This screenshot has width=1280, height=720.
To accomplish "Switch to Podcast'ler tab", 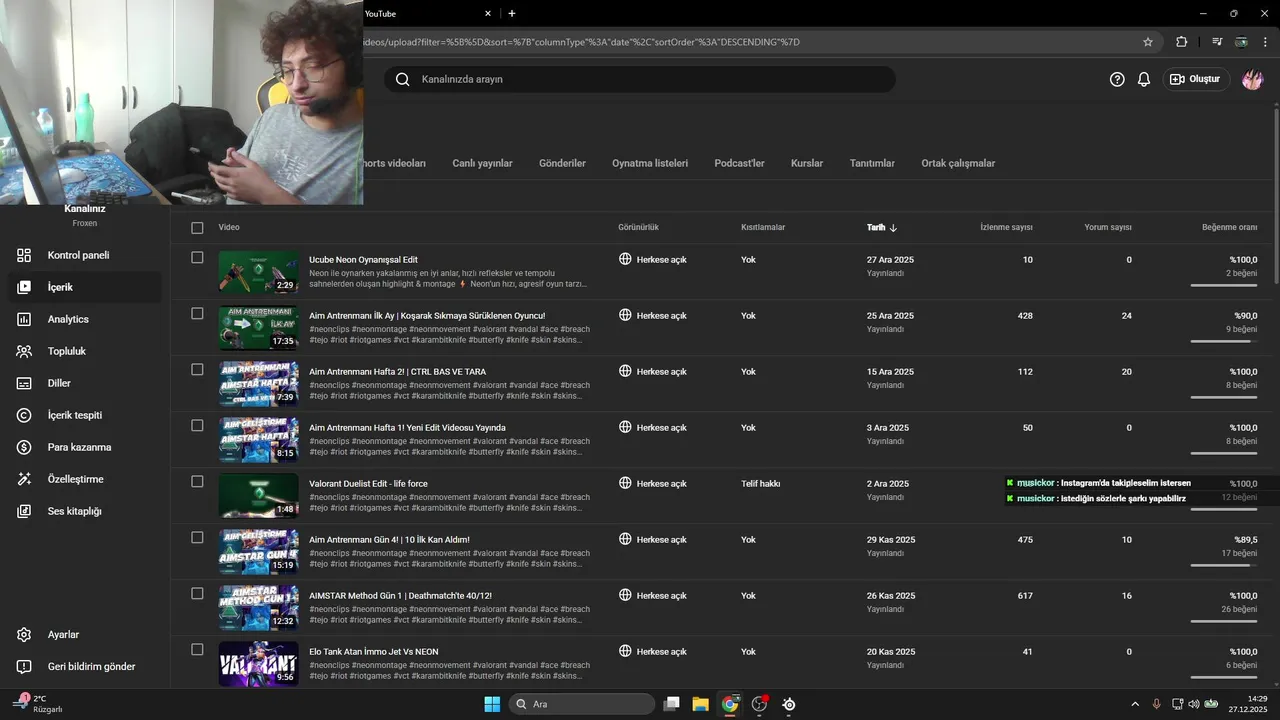I will 739,163.
